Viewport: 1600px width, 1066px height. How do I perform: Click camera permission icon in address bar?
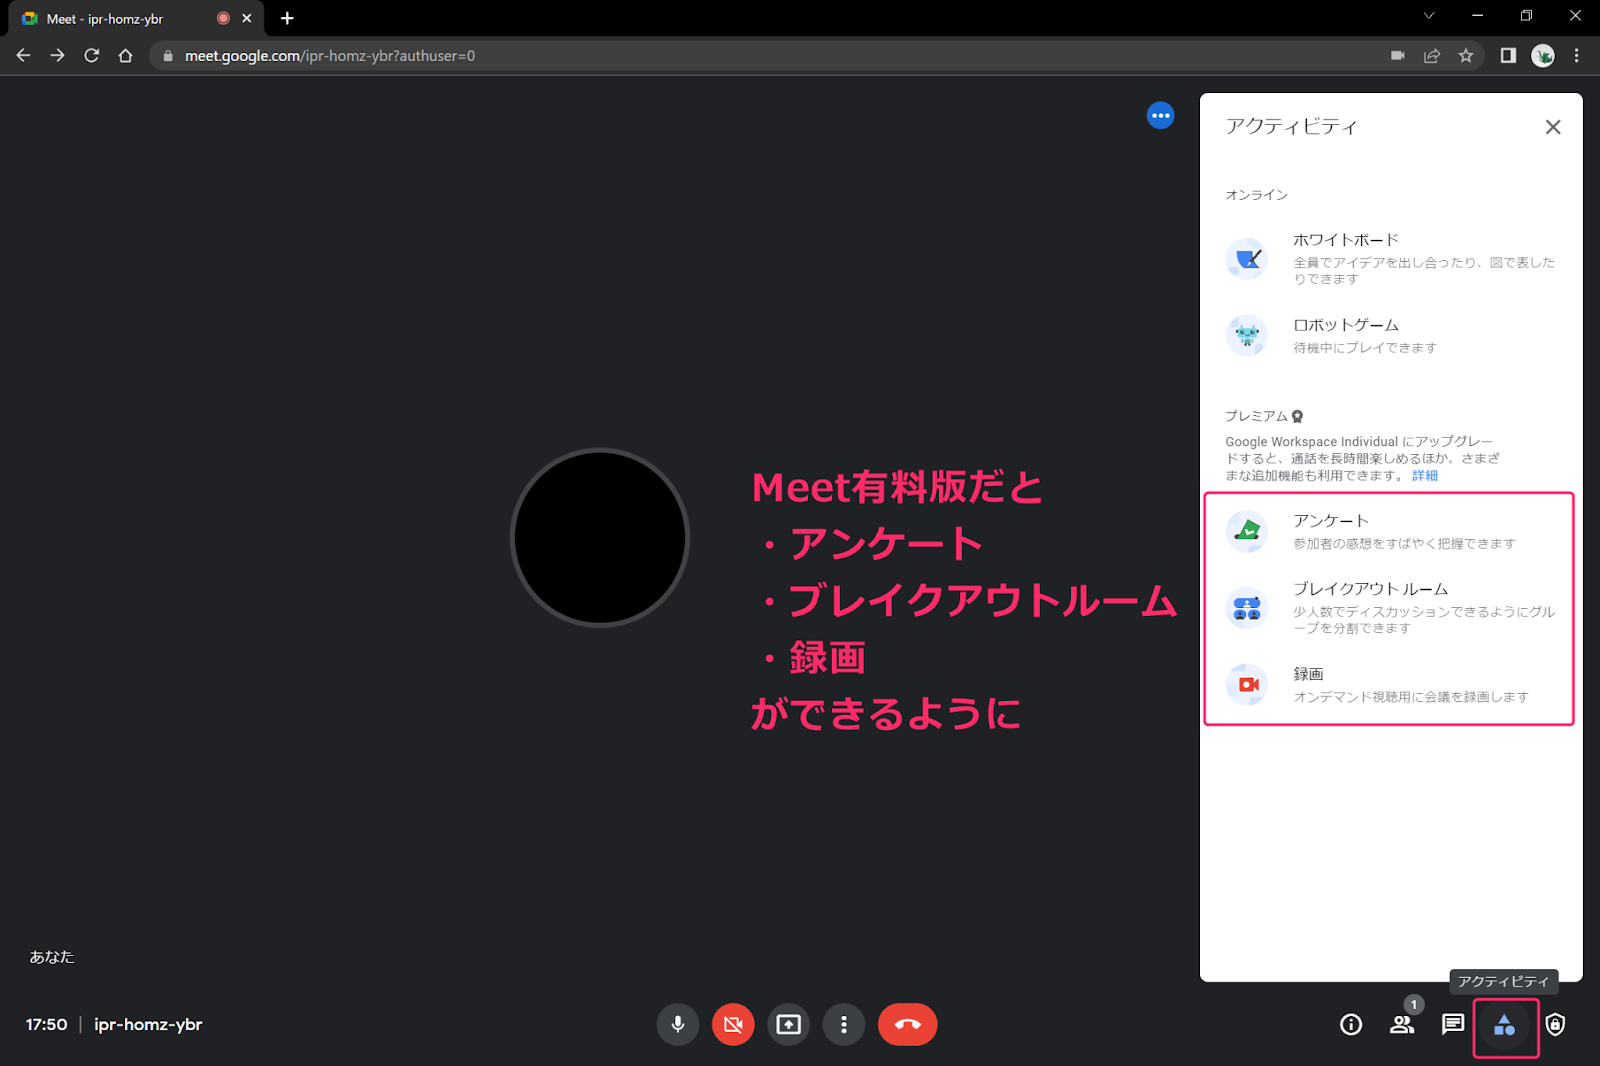pos(1398,56)
